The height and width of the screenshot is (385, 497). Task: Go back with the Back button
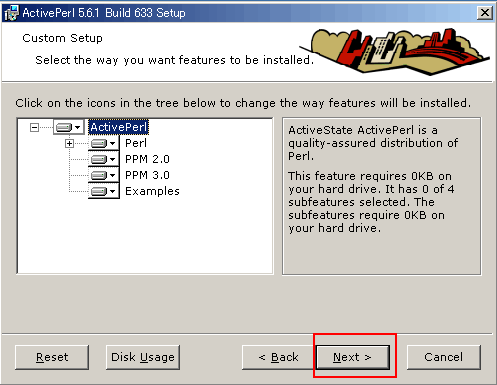(x=278, y=357)
